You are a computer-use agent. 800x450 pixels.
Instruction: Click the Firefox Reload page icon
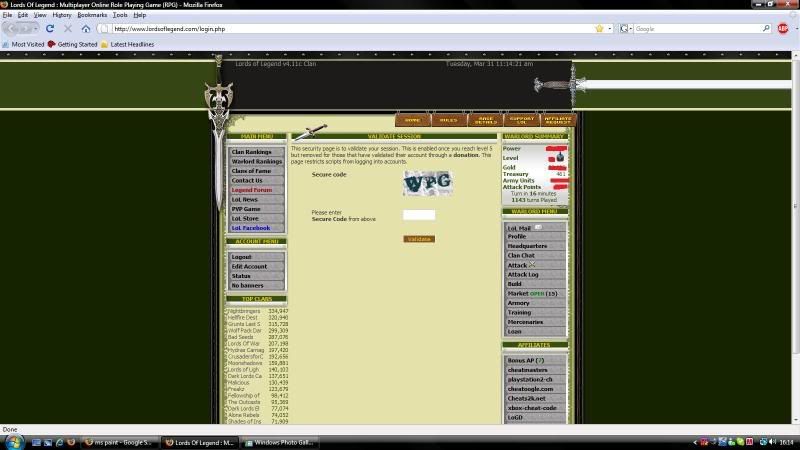pos(49,29)
